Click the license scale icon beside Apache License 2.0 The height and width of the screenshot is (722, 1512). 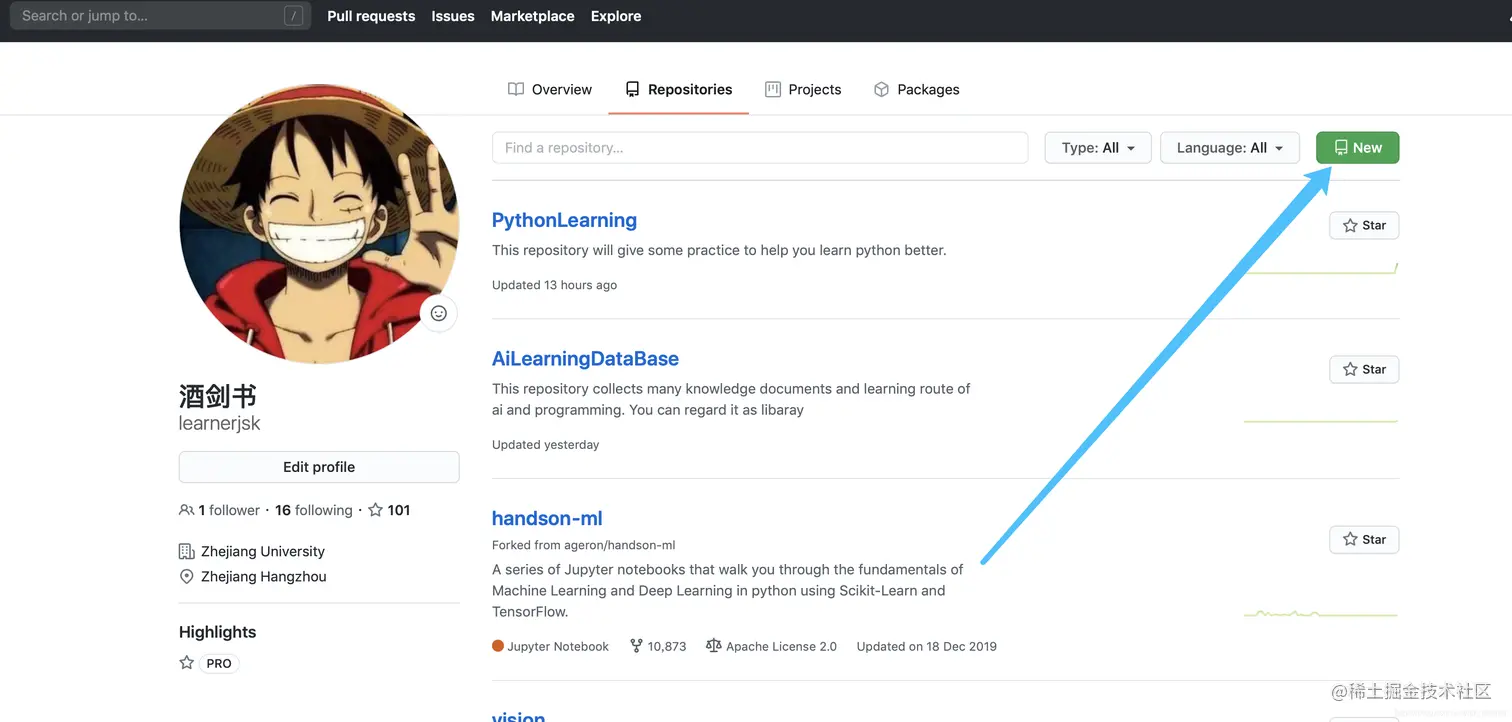(x=713, y=646)
